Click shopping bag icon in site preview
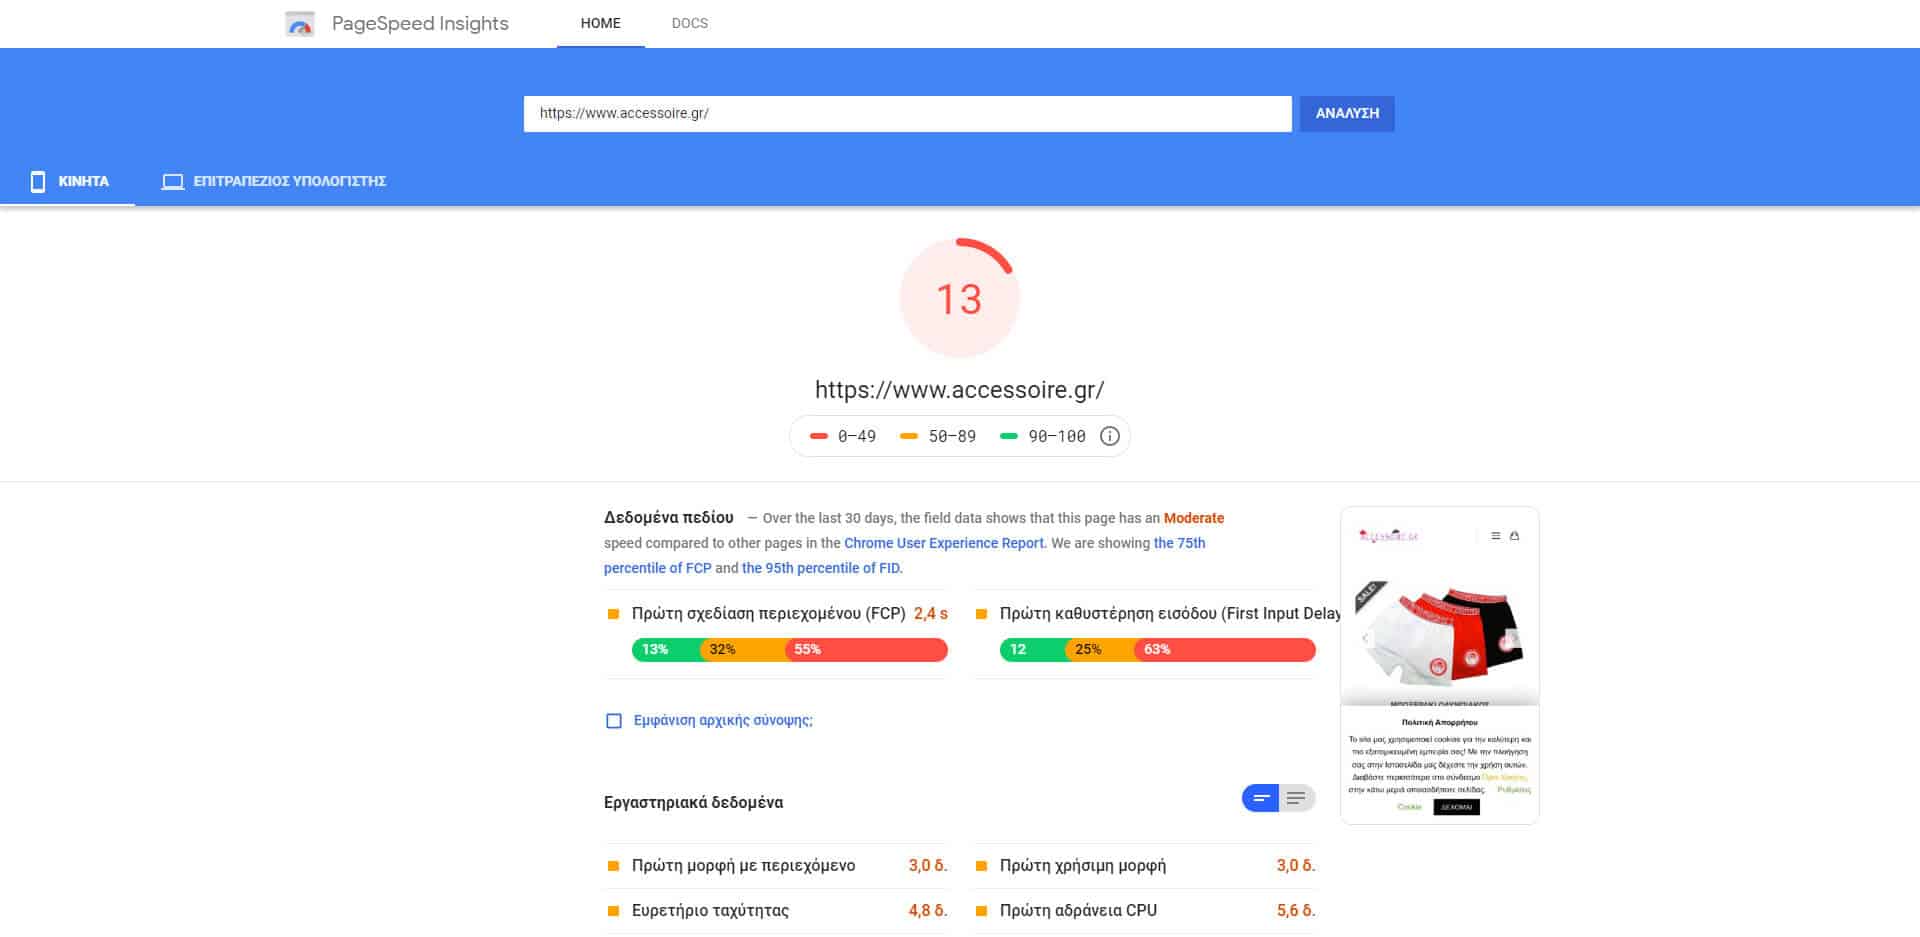 coord(1514,536)
